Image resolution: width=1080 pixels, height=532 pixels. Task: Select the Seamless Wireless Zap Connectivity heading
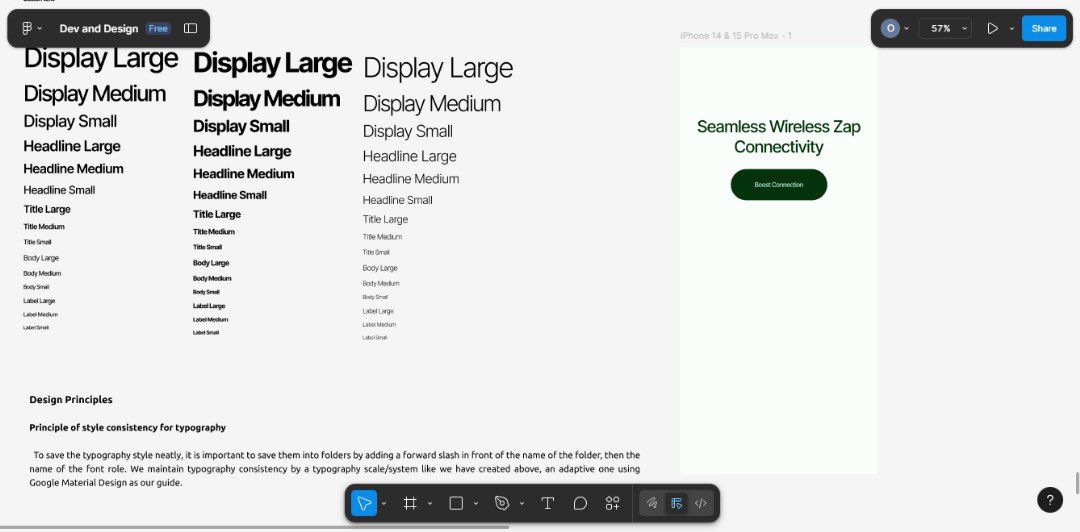[778, 136]
